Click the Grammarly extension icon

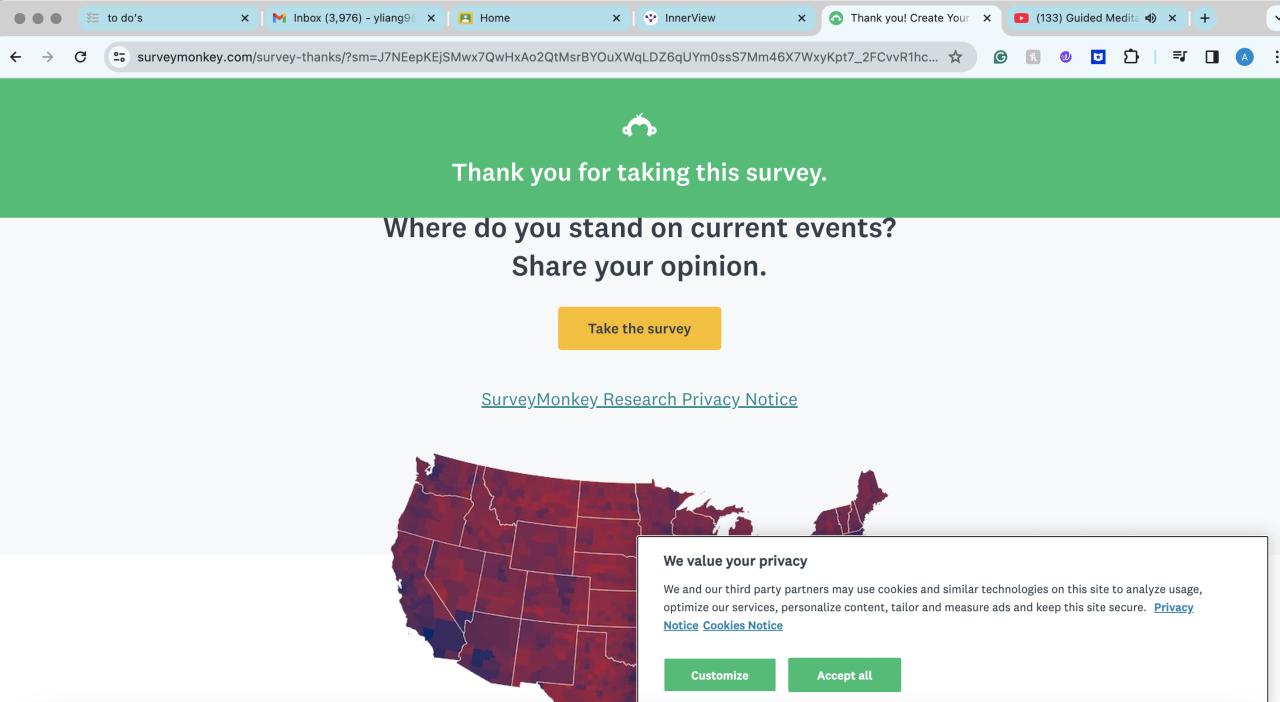(x=1000, y=57)
